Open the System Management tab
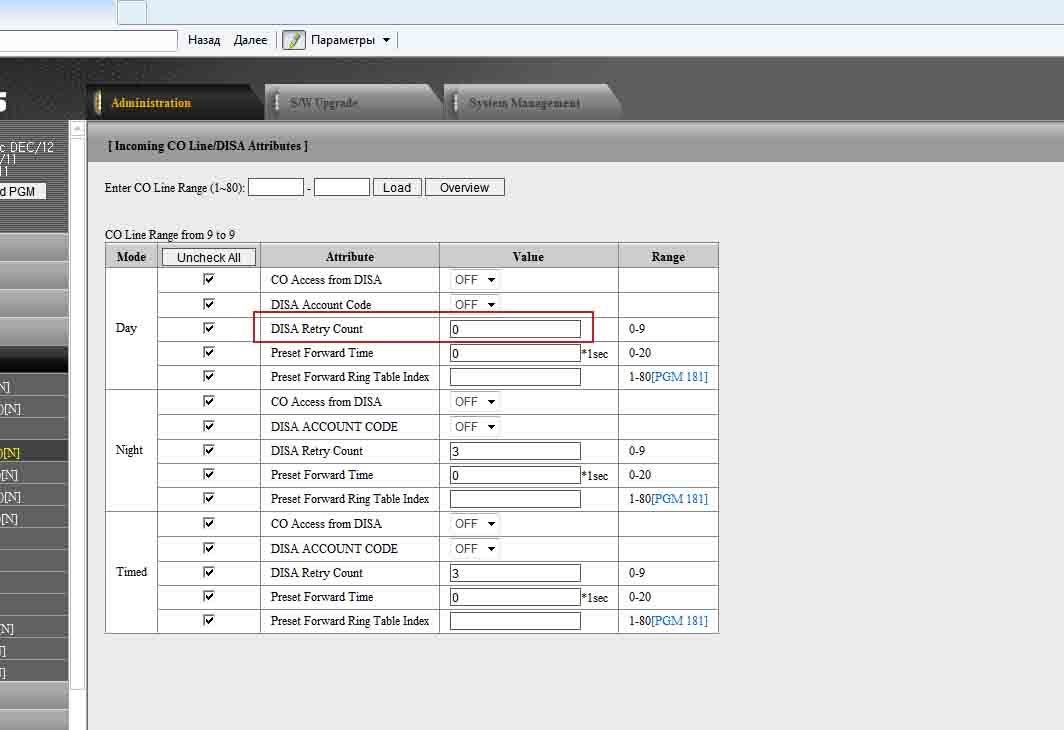Image resolution: width=1064 pixels, height=730 pixels. point(524,103)
